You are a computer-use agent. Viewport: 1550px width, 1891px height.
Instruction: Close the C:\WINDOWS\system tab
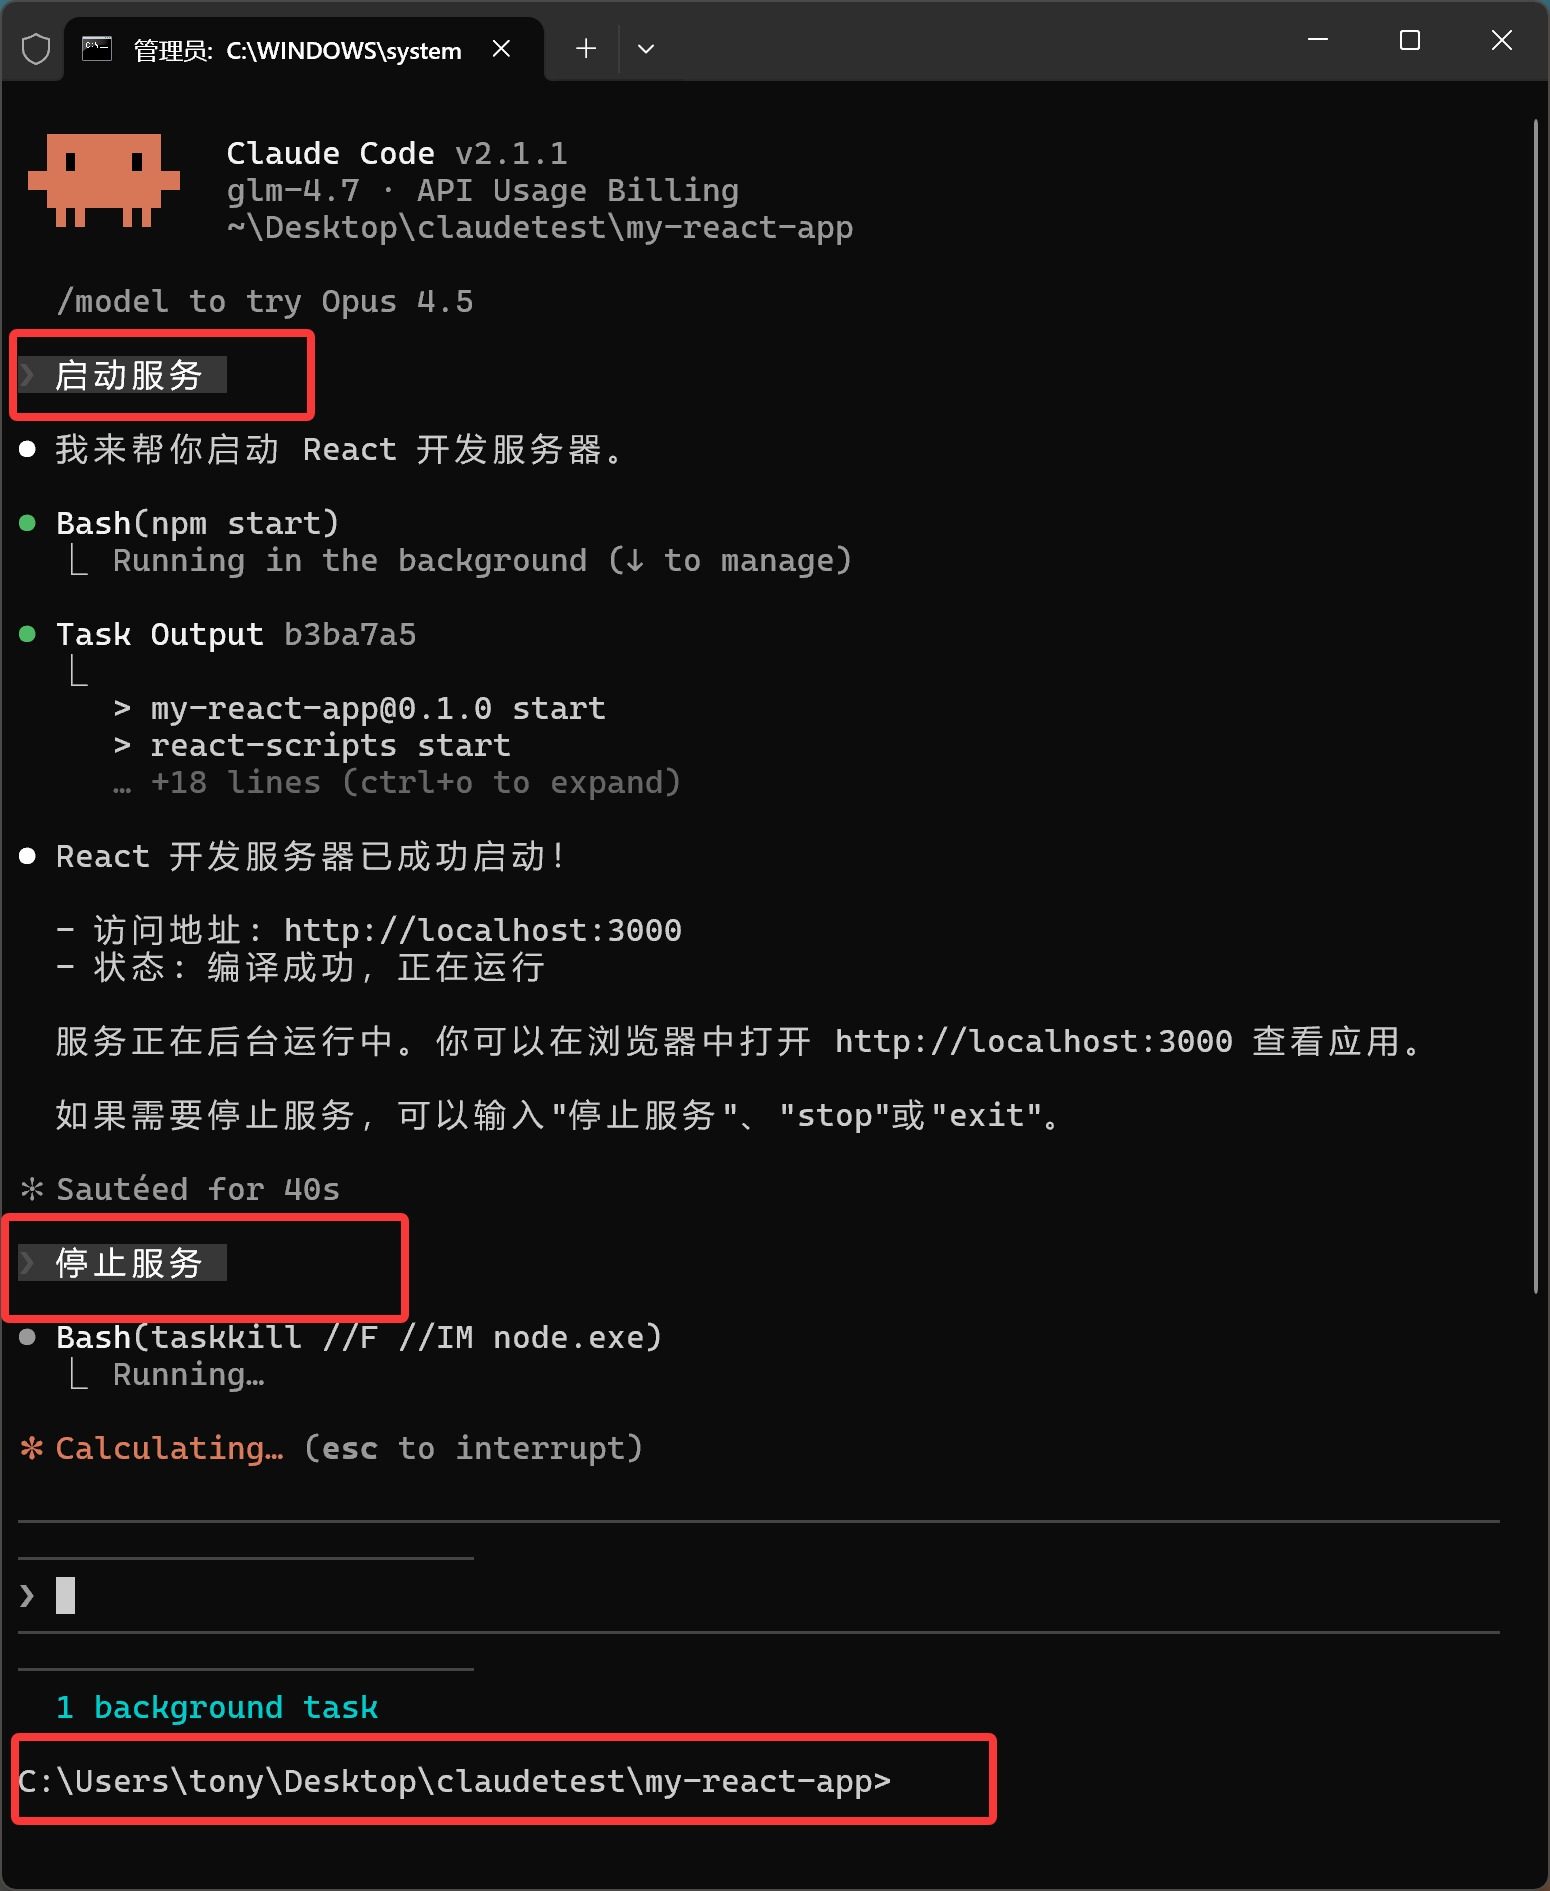(502, 49)
